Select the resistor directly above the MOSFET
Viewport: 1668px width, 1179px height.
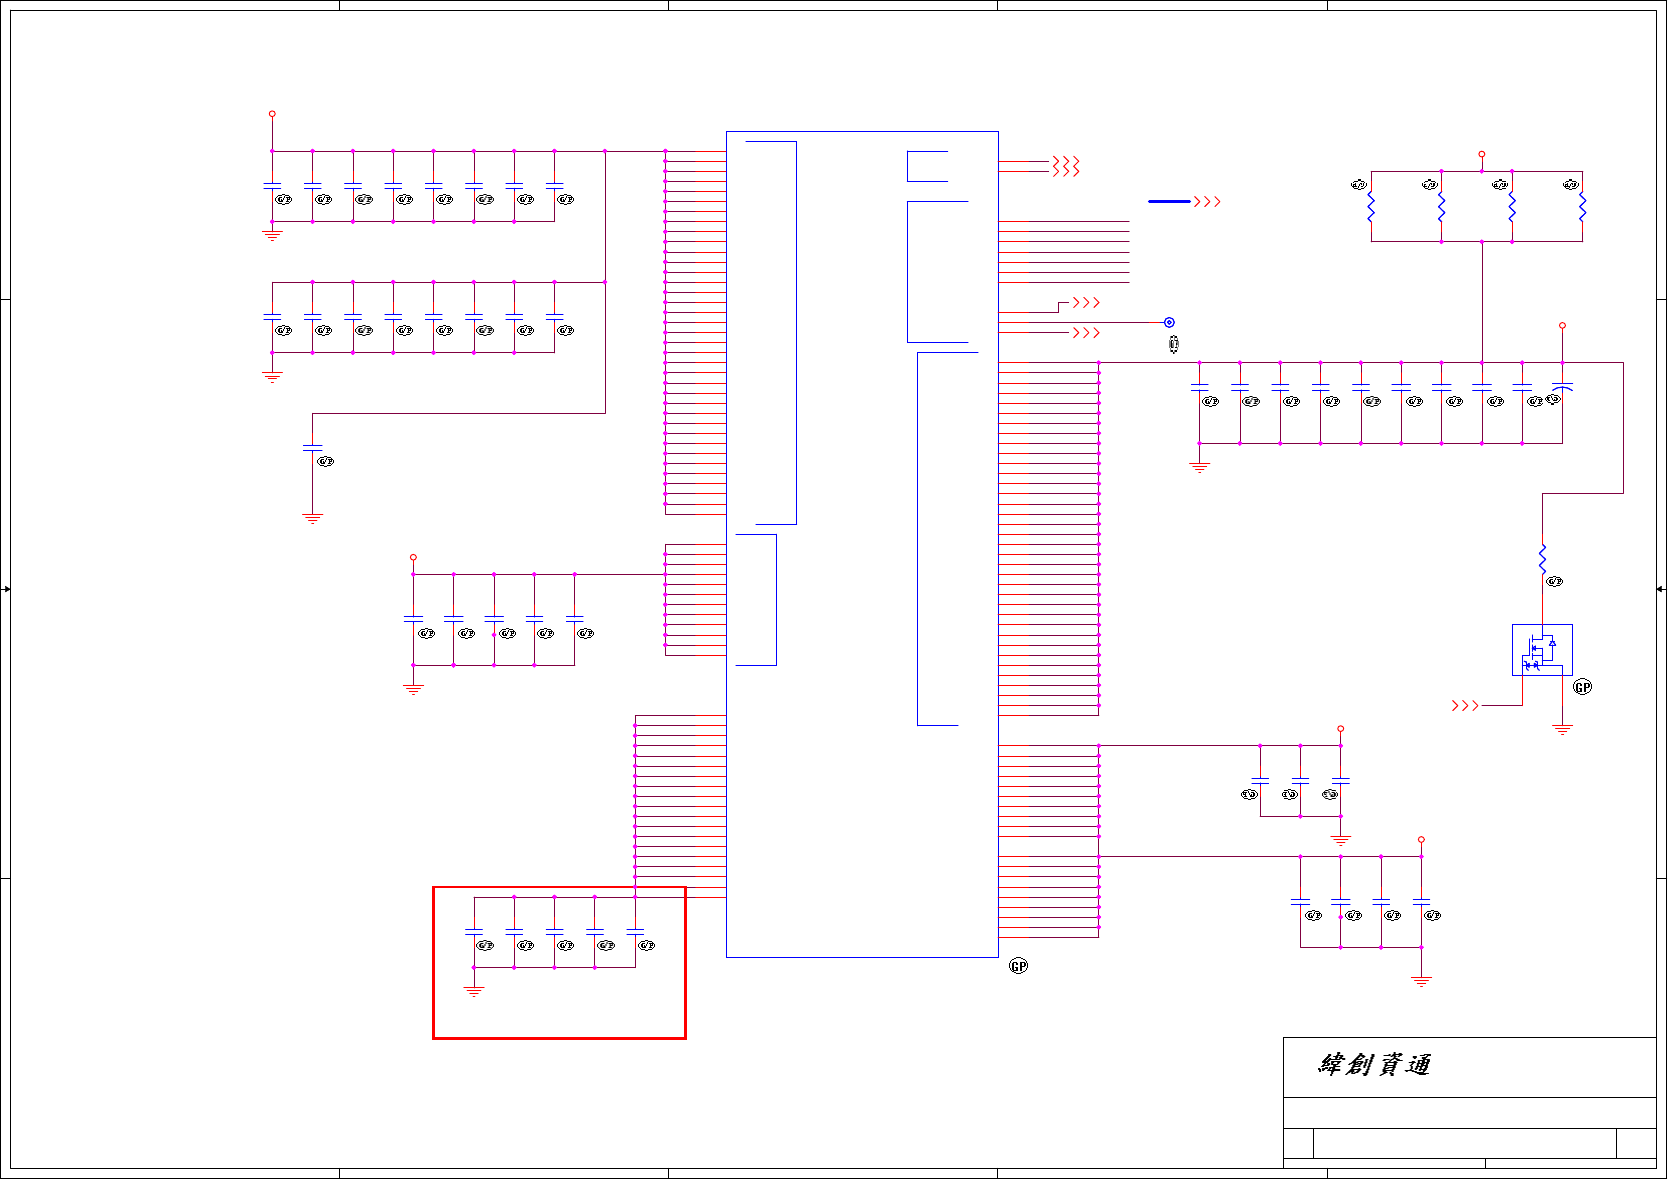1542,560
